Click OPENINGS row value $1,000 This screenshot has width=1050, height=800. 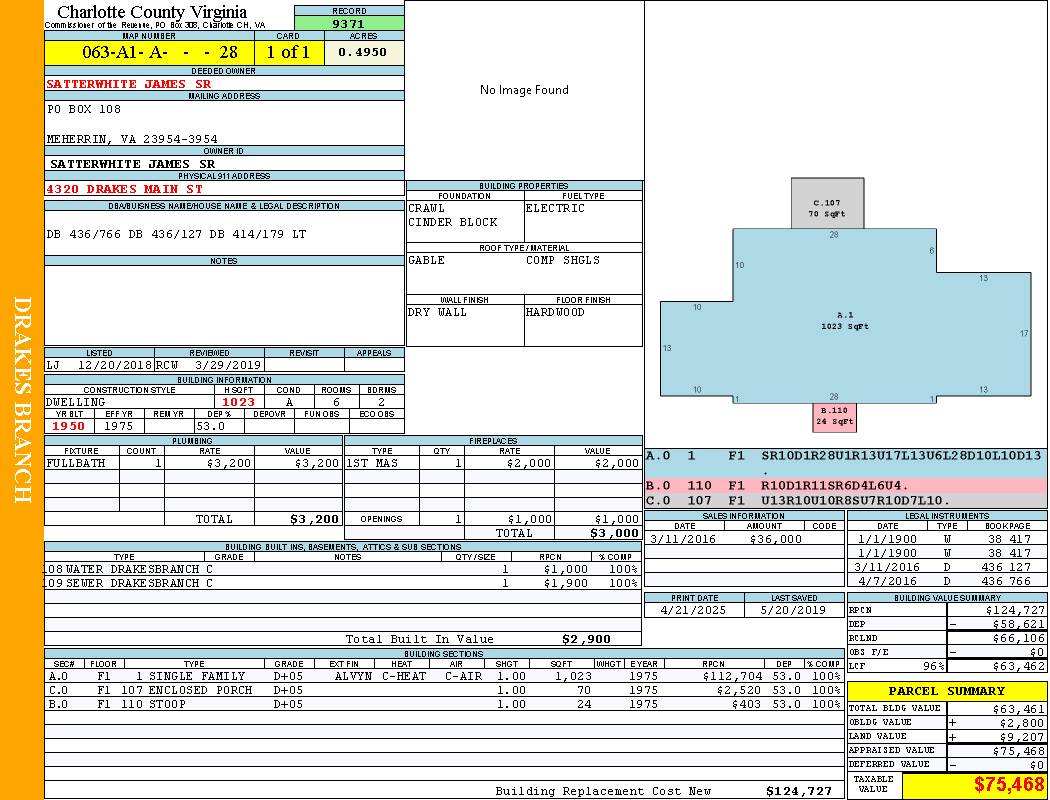[617, 519]
